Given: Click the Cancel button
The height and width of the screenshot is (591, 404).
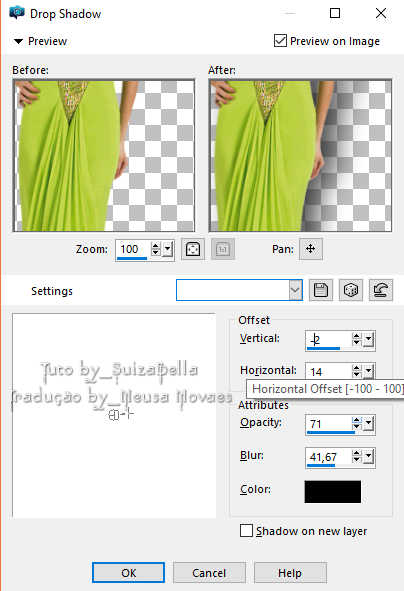Looking at the screenshot, I should tap(209, 573).
